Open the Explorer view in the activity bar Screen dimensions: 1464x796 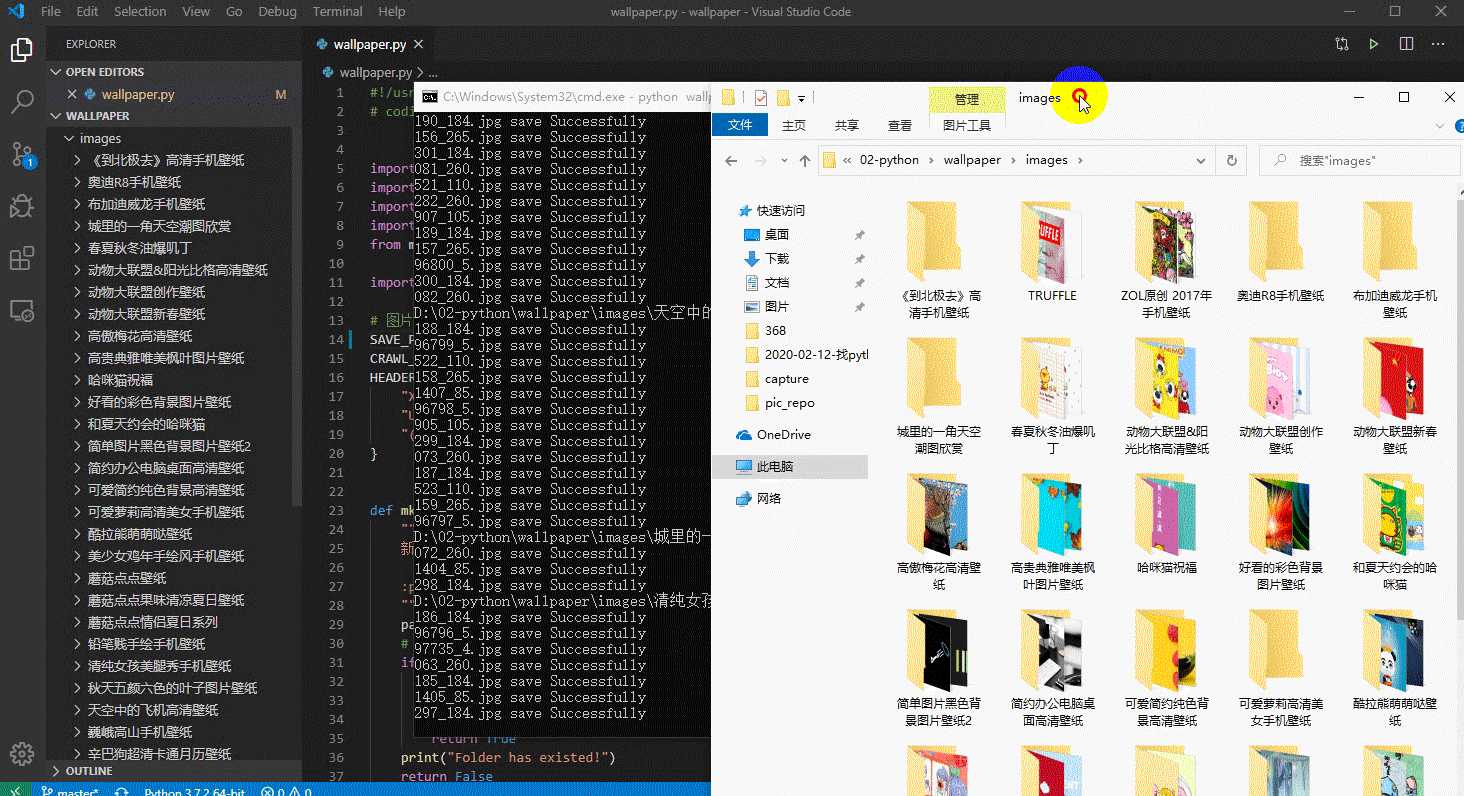[x=22, y=50]
